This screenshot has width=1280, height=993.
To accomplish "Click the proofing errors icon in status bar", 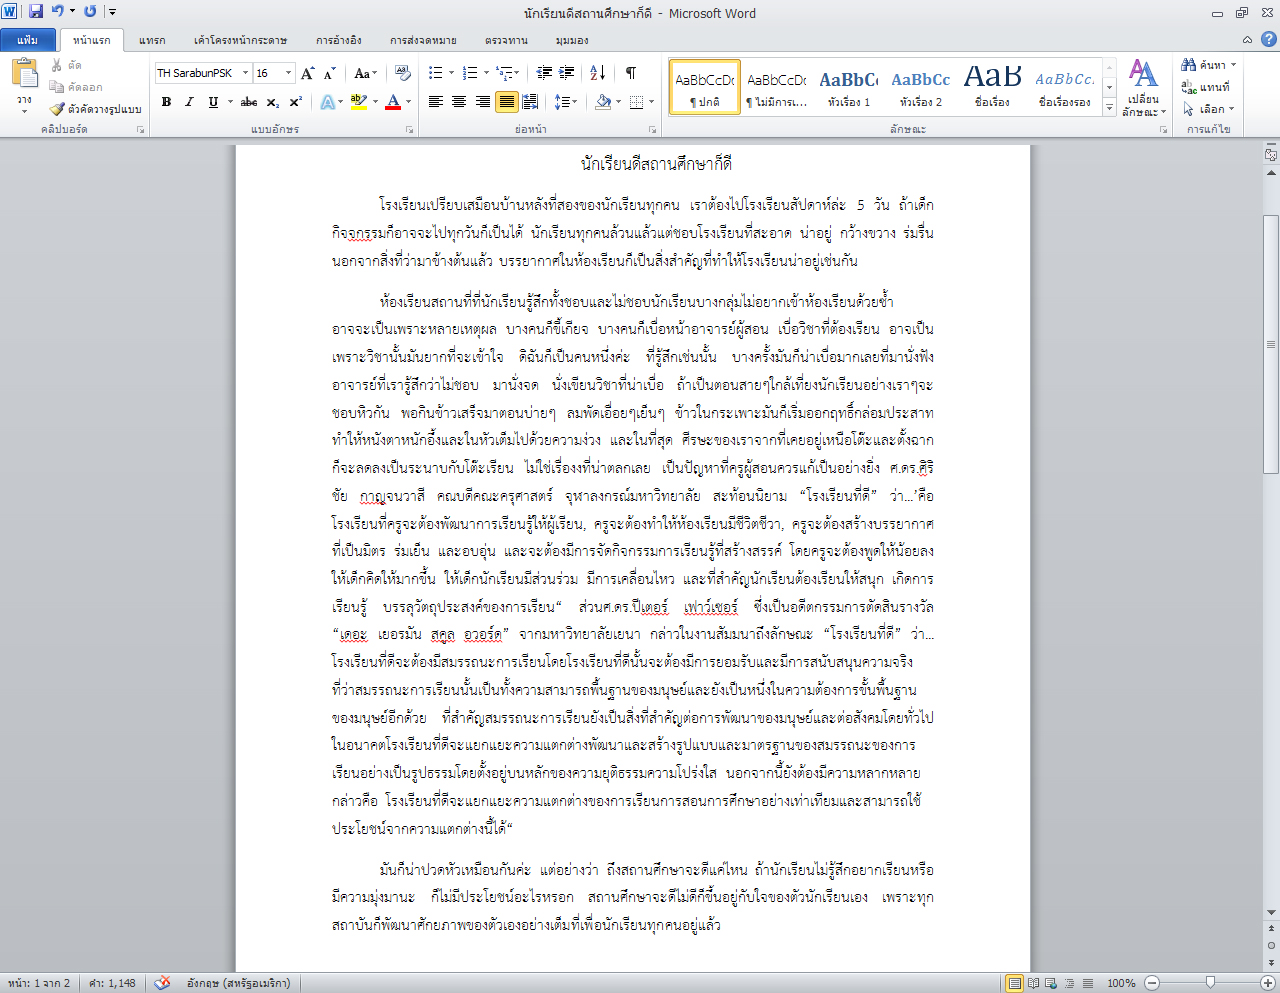I will pos(163,983).
